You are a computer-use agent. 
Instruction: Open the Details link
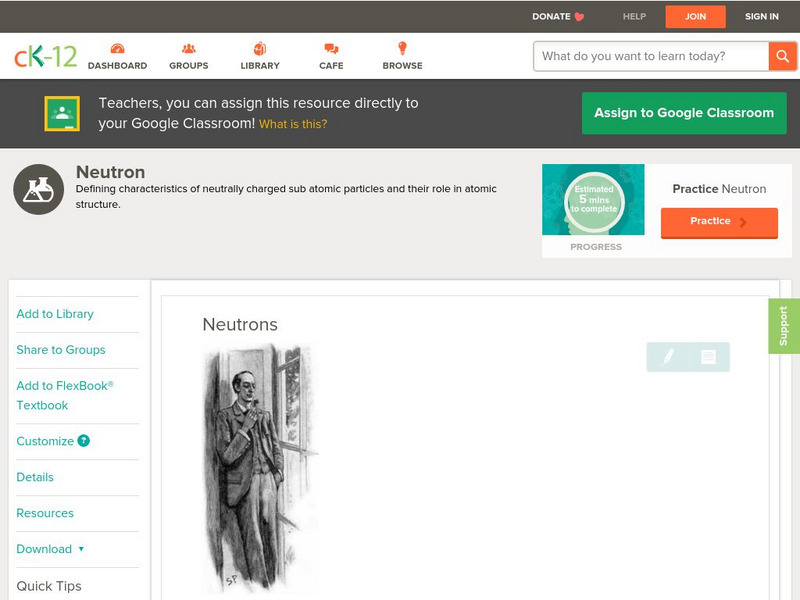pyautogui.click(x=35, y=477)
